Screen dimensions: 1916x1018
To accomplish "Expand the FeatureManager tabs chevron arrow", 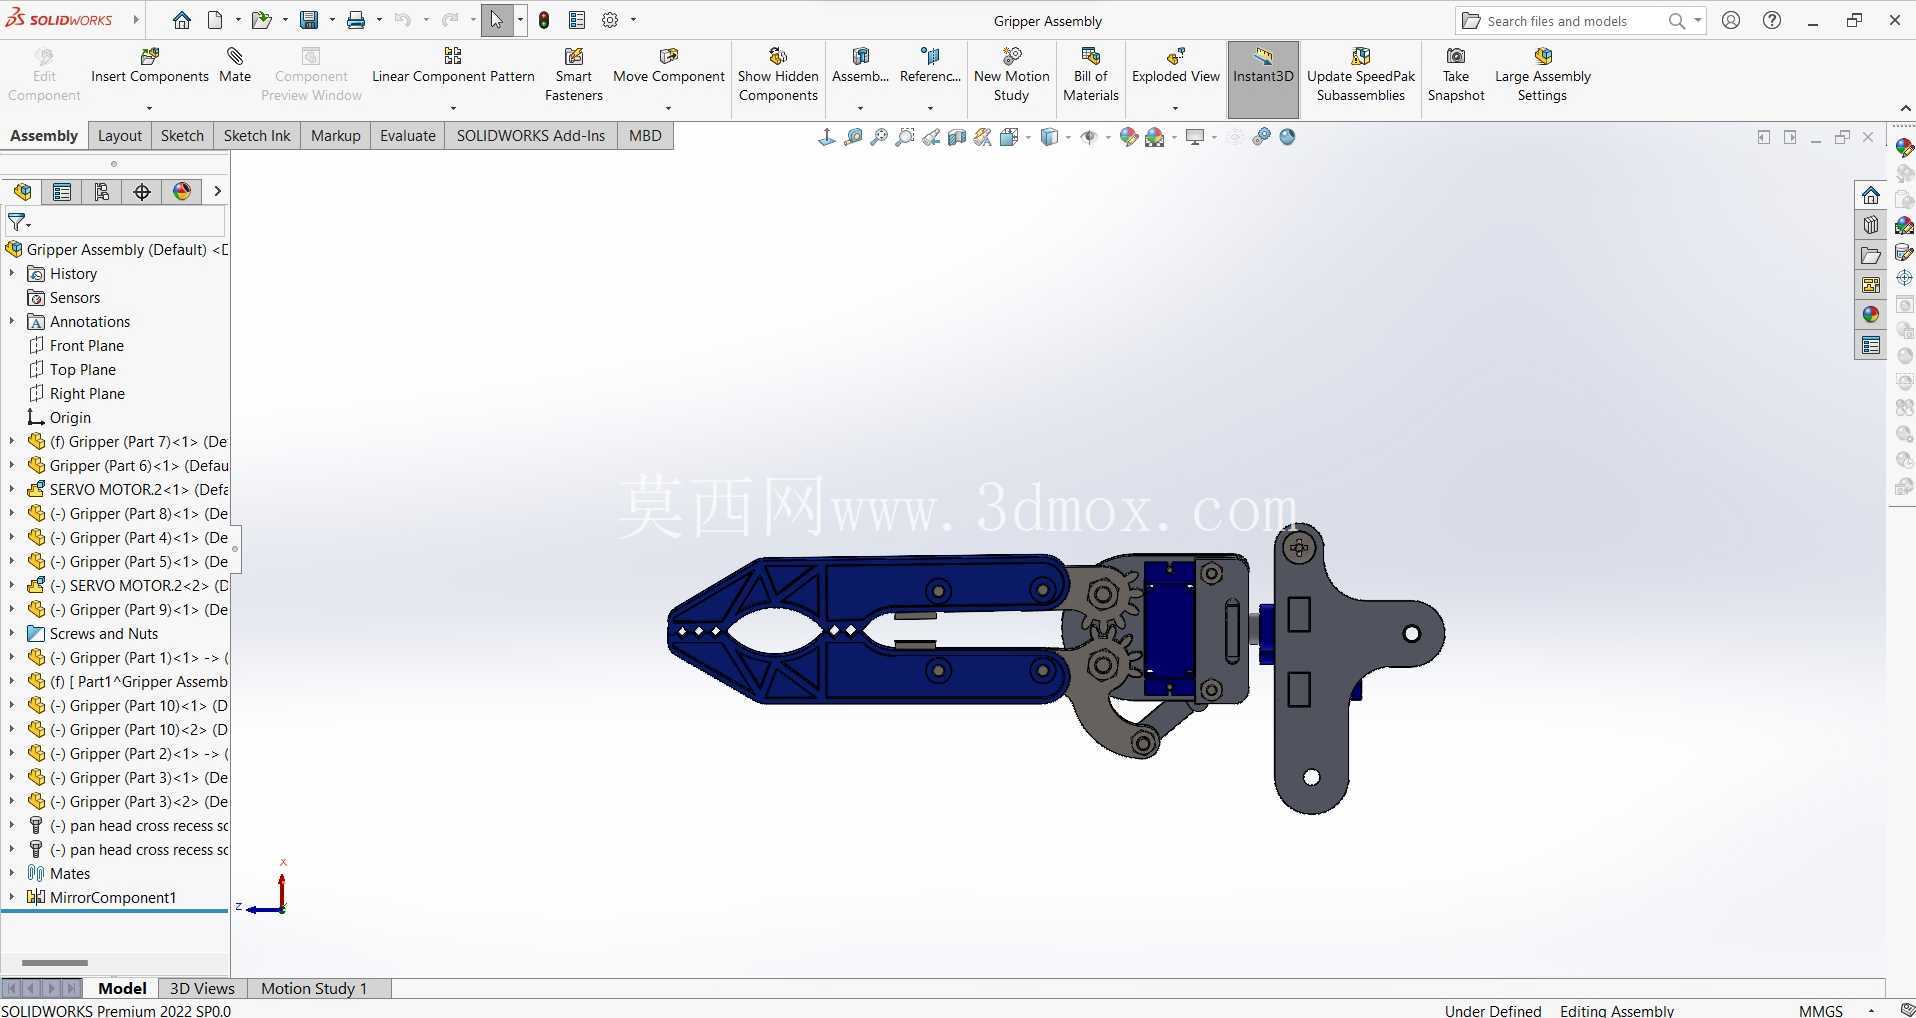I will pyautogui.click(x=217, y=191).
